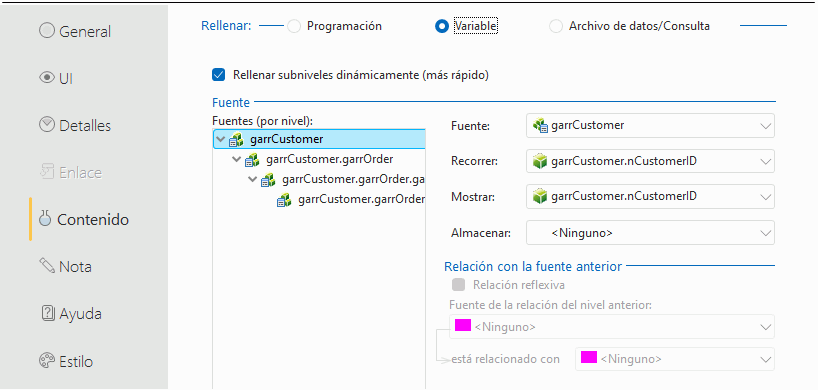Click the Ayuda question-mark icon
The height and width of the screenshot is (390, 818).
point(47,313)
